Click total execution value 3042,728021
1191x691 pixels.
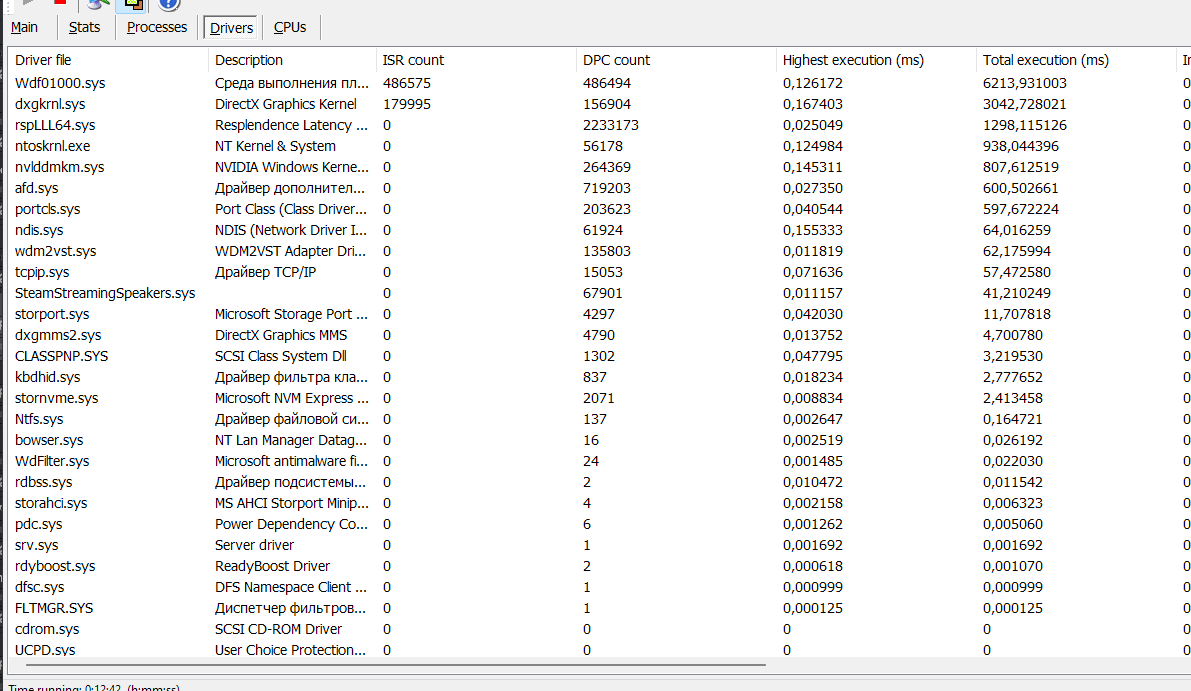(x=1025, y=104)
